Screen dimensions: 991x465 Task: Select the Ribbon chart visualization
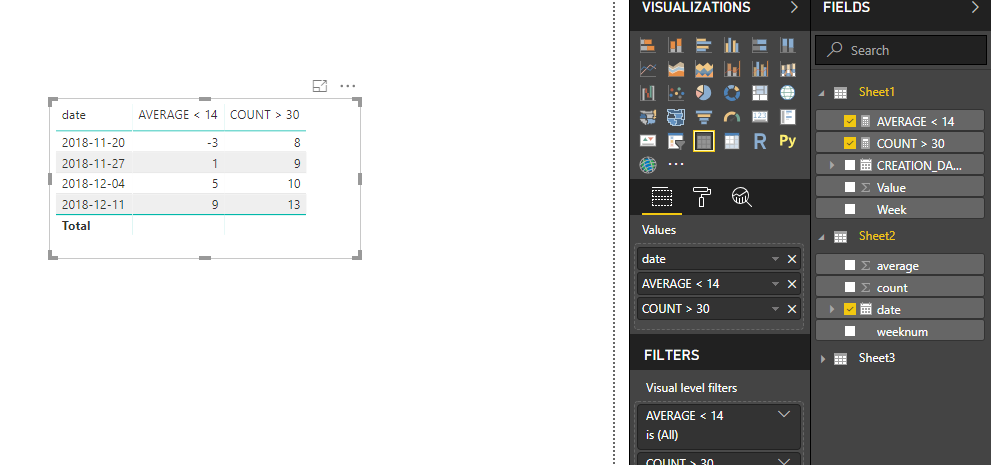(x=787, y=69)
